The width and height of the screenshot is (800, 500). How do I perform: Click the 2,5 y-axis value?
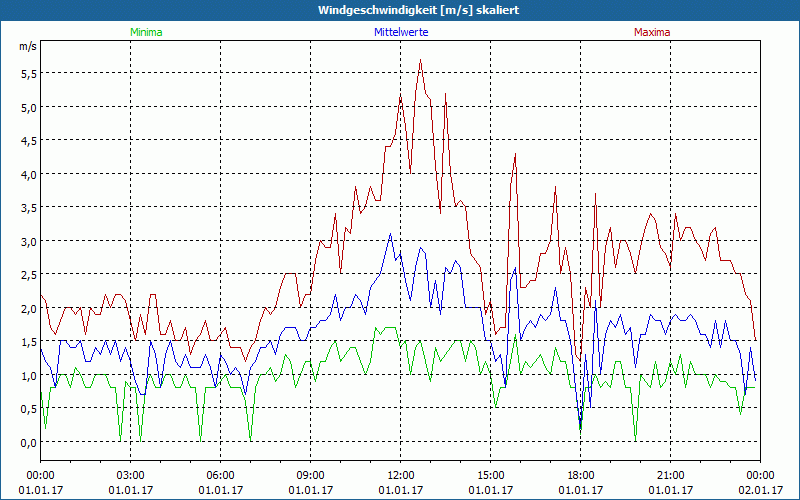[x=29, y=275]
